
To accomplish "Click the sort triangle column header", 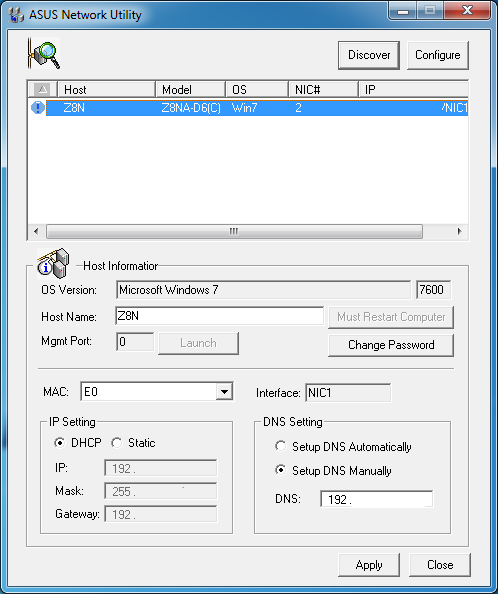I will click(x=42, y=89).
